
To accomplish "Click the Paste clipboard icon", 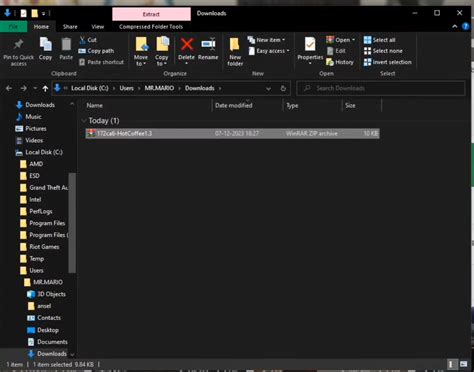I will pyautogui.click(x=66, y=49).
